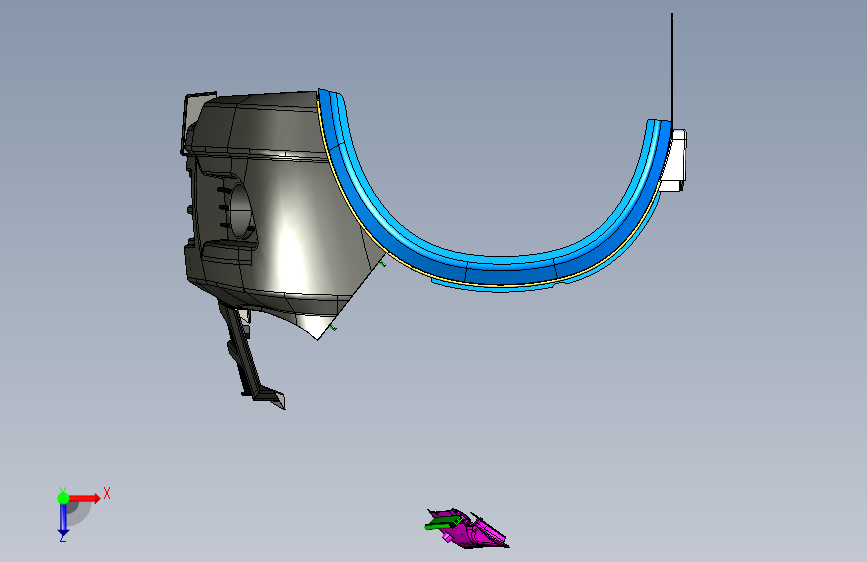Click the green Y axis dot on triad
The image size is (867, 562).
click(64, 498)
